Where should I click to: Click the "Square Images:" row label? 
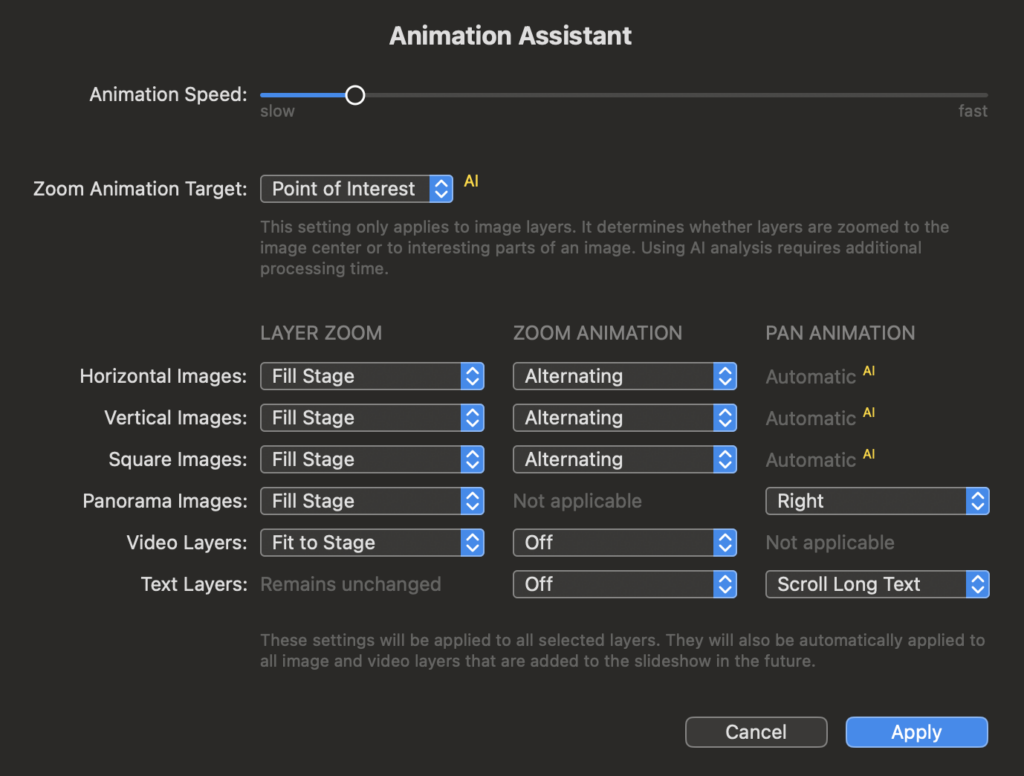178,459
